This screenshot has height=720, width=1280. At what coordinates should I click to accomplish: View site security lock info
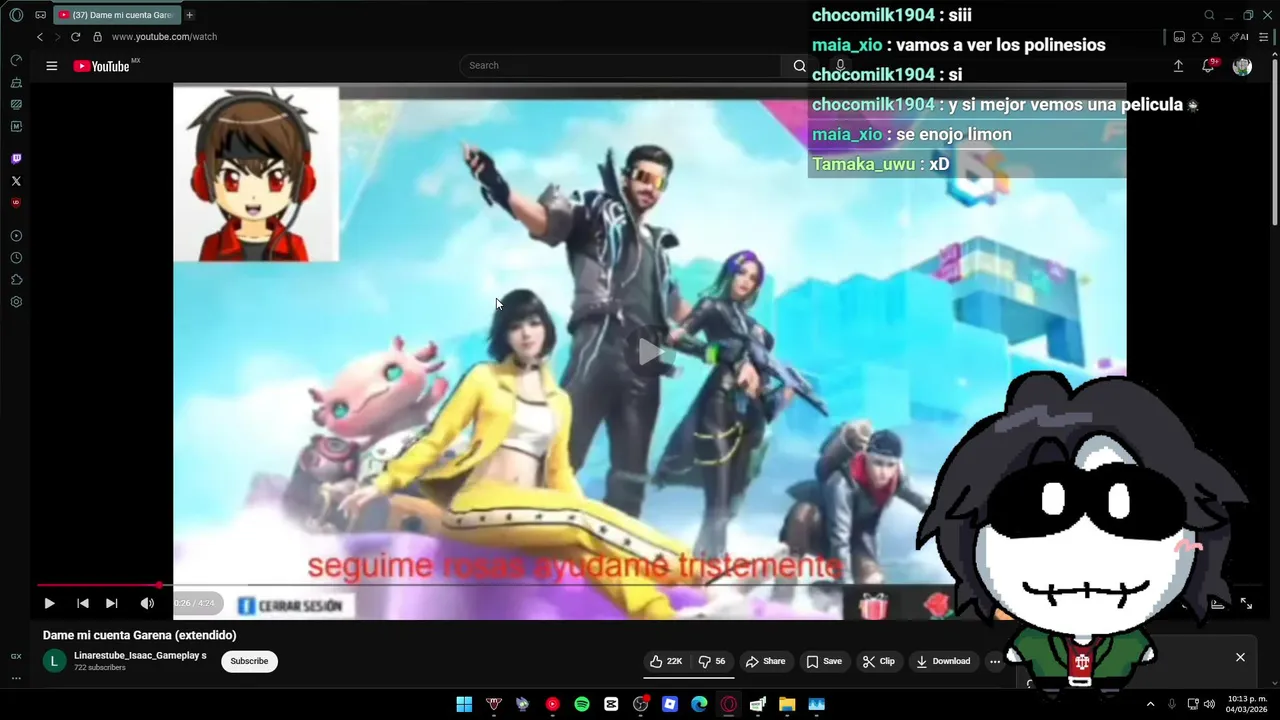click(x=97, y=37)
